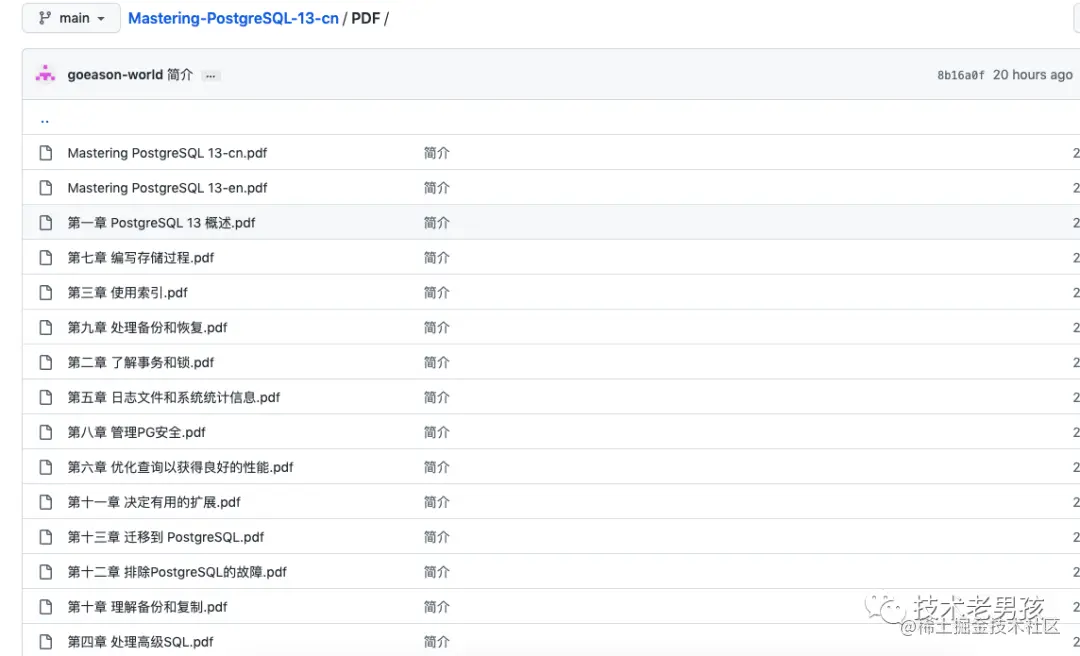Open 第三章 使用索引.pdf
The height and width of the screenshot is (656, 1080).
(x=127, y=292)
